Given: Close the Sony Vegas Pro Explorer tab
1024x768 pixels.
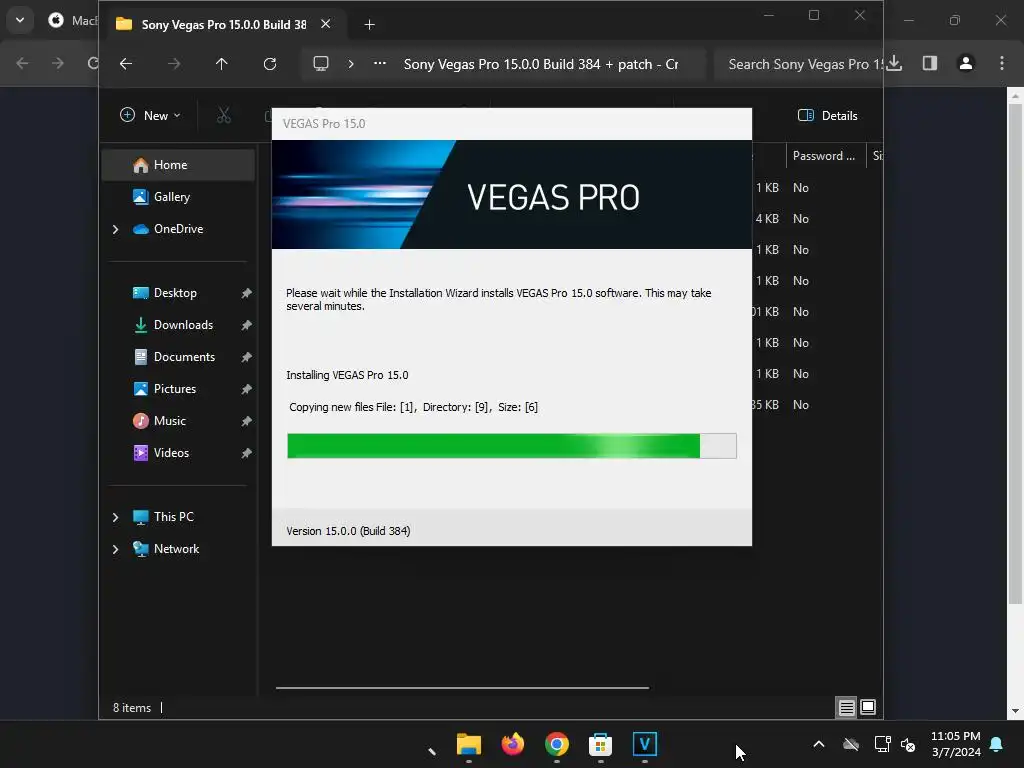Looking at the screenshot, I should 325,24.
